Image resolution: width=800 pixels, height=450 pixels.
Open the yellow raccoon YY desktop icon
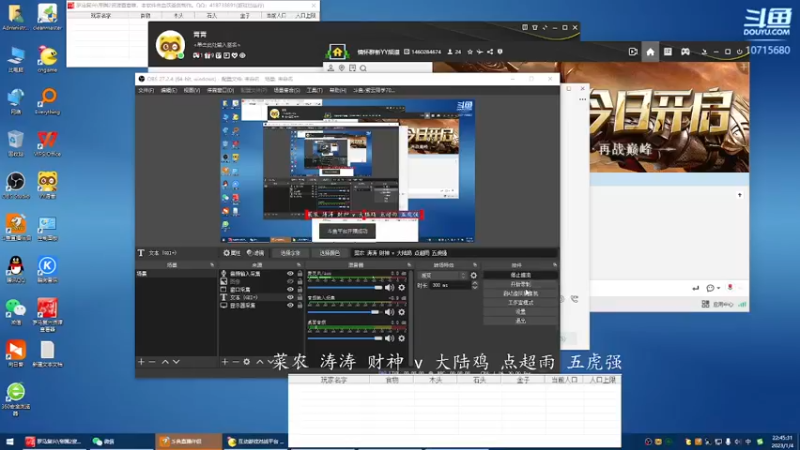point(47,182)
